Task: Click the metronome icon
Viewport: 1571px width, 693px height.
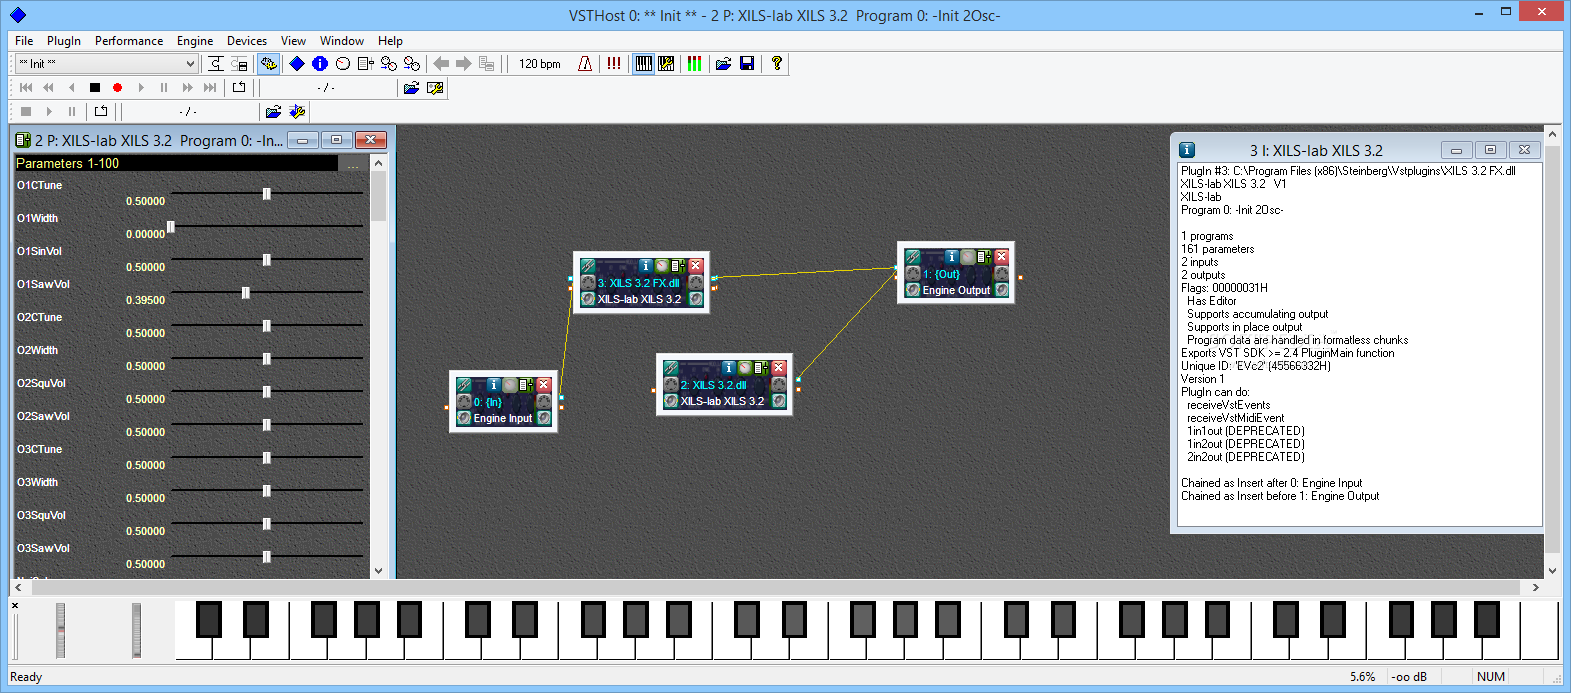Action: click(x=585, y=63)
